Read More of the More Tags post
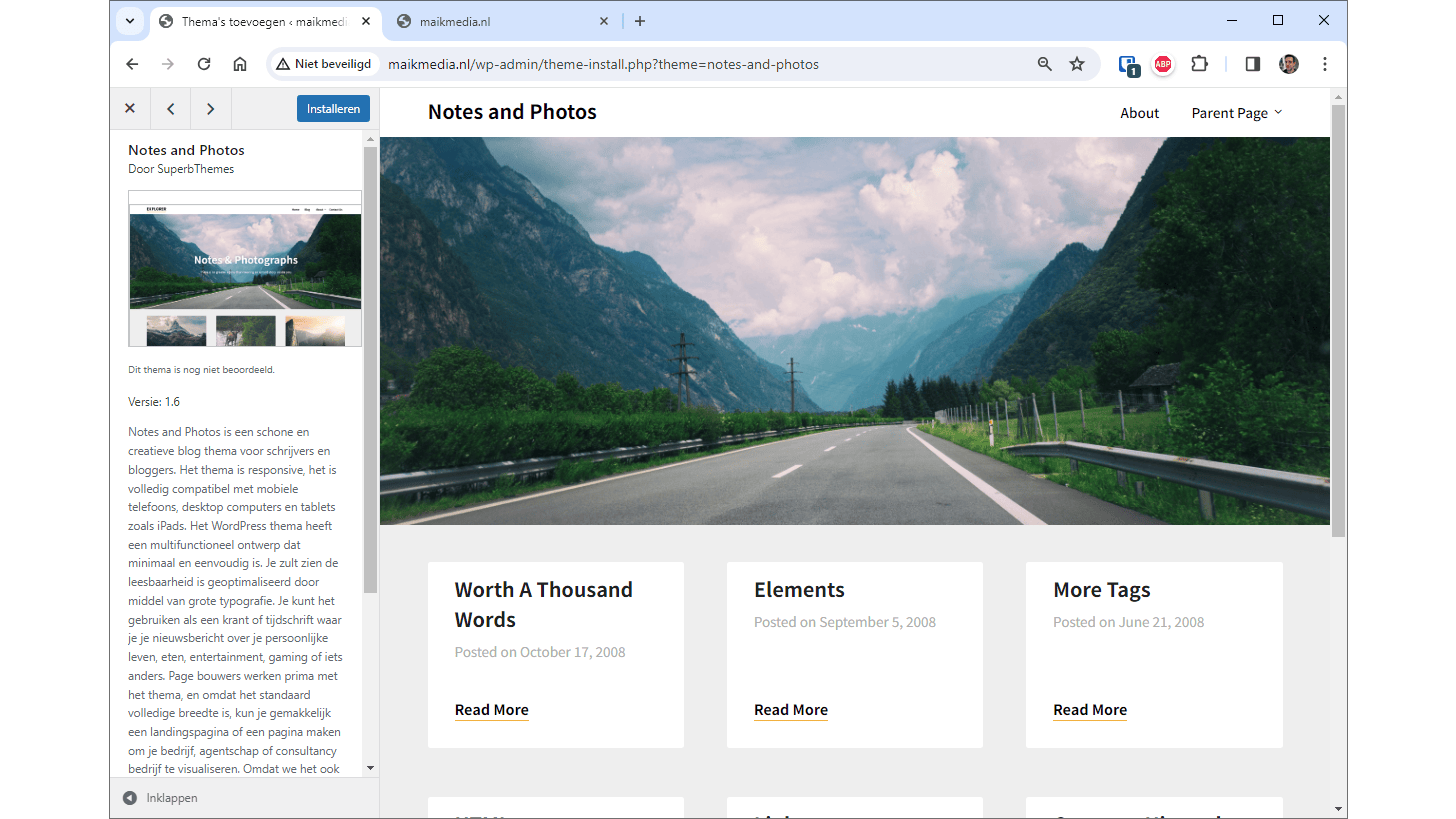Image resolution: width=1456 pixels, height=819 pixels. (1090, 710)
